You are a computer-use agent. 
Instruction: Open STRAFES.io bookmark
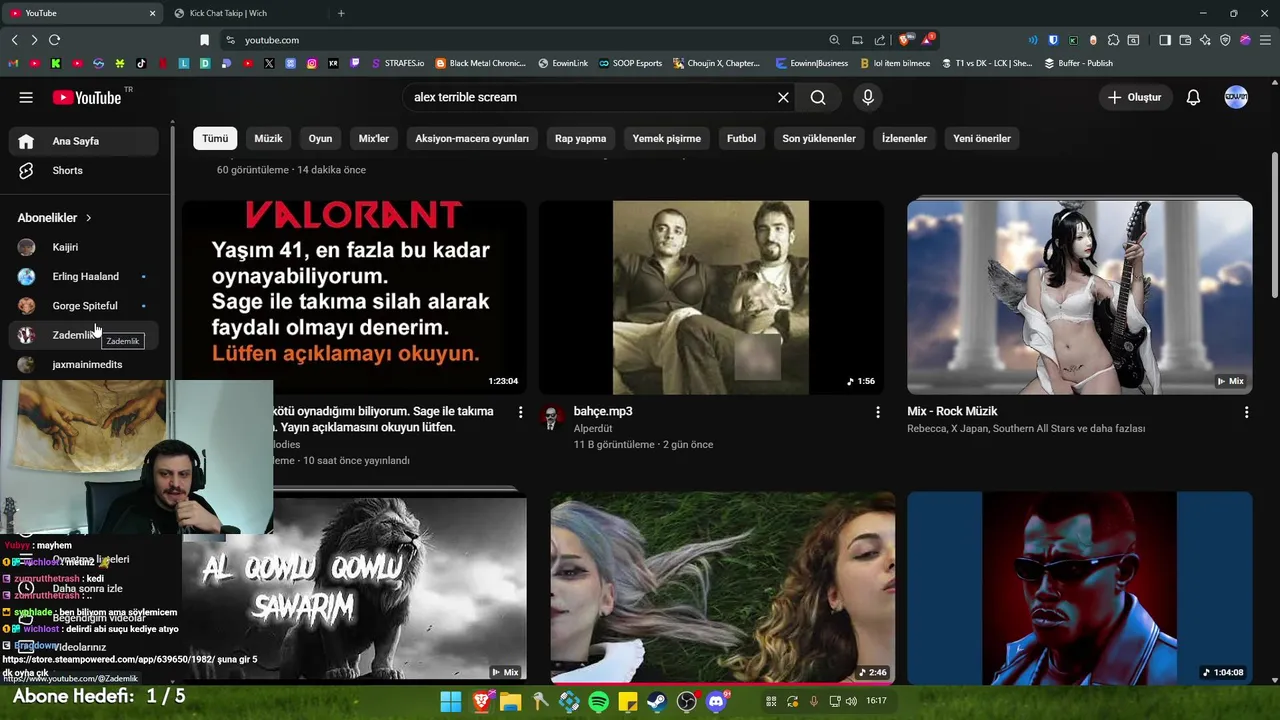[x=397, y=63]
